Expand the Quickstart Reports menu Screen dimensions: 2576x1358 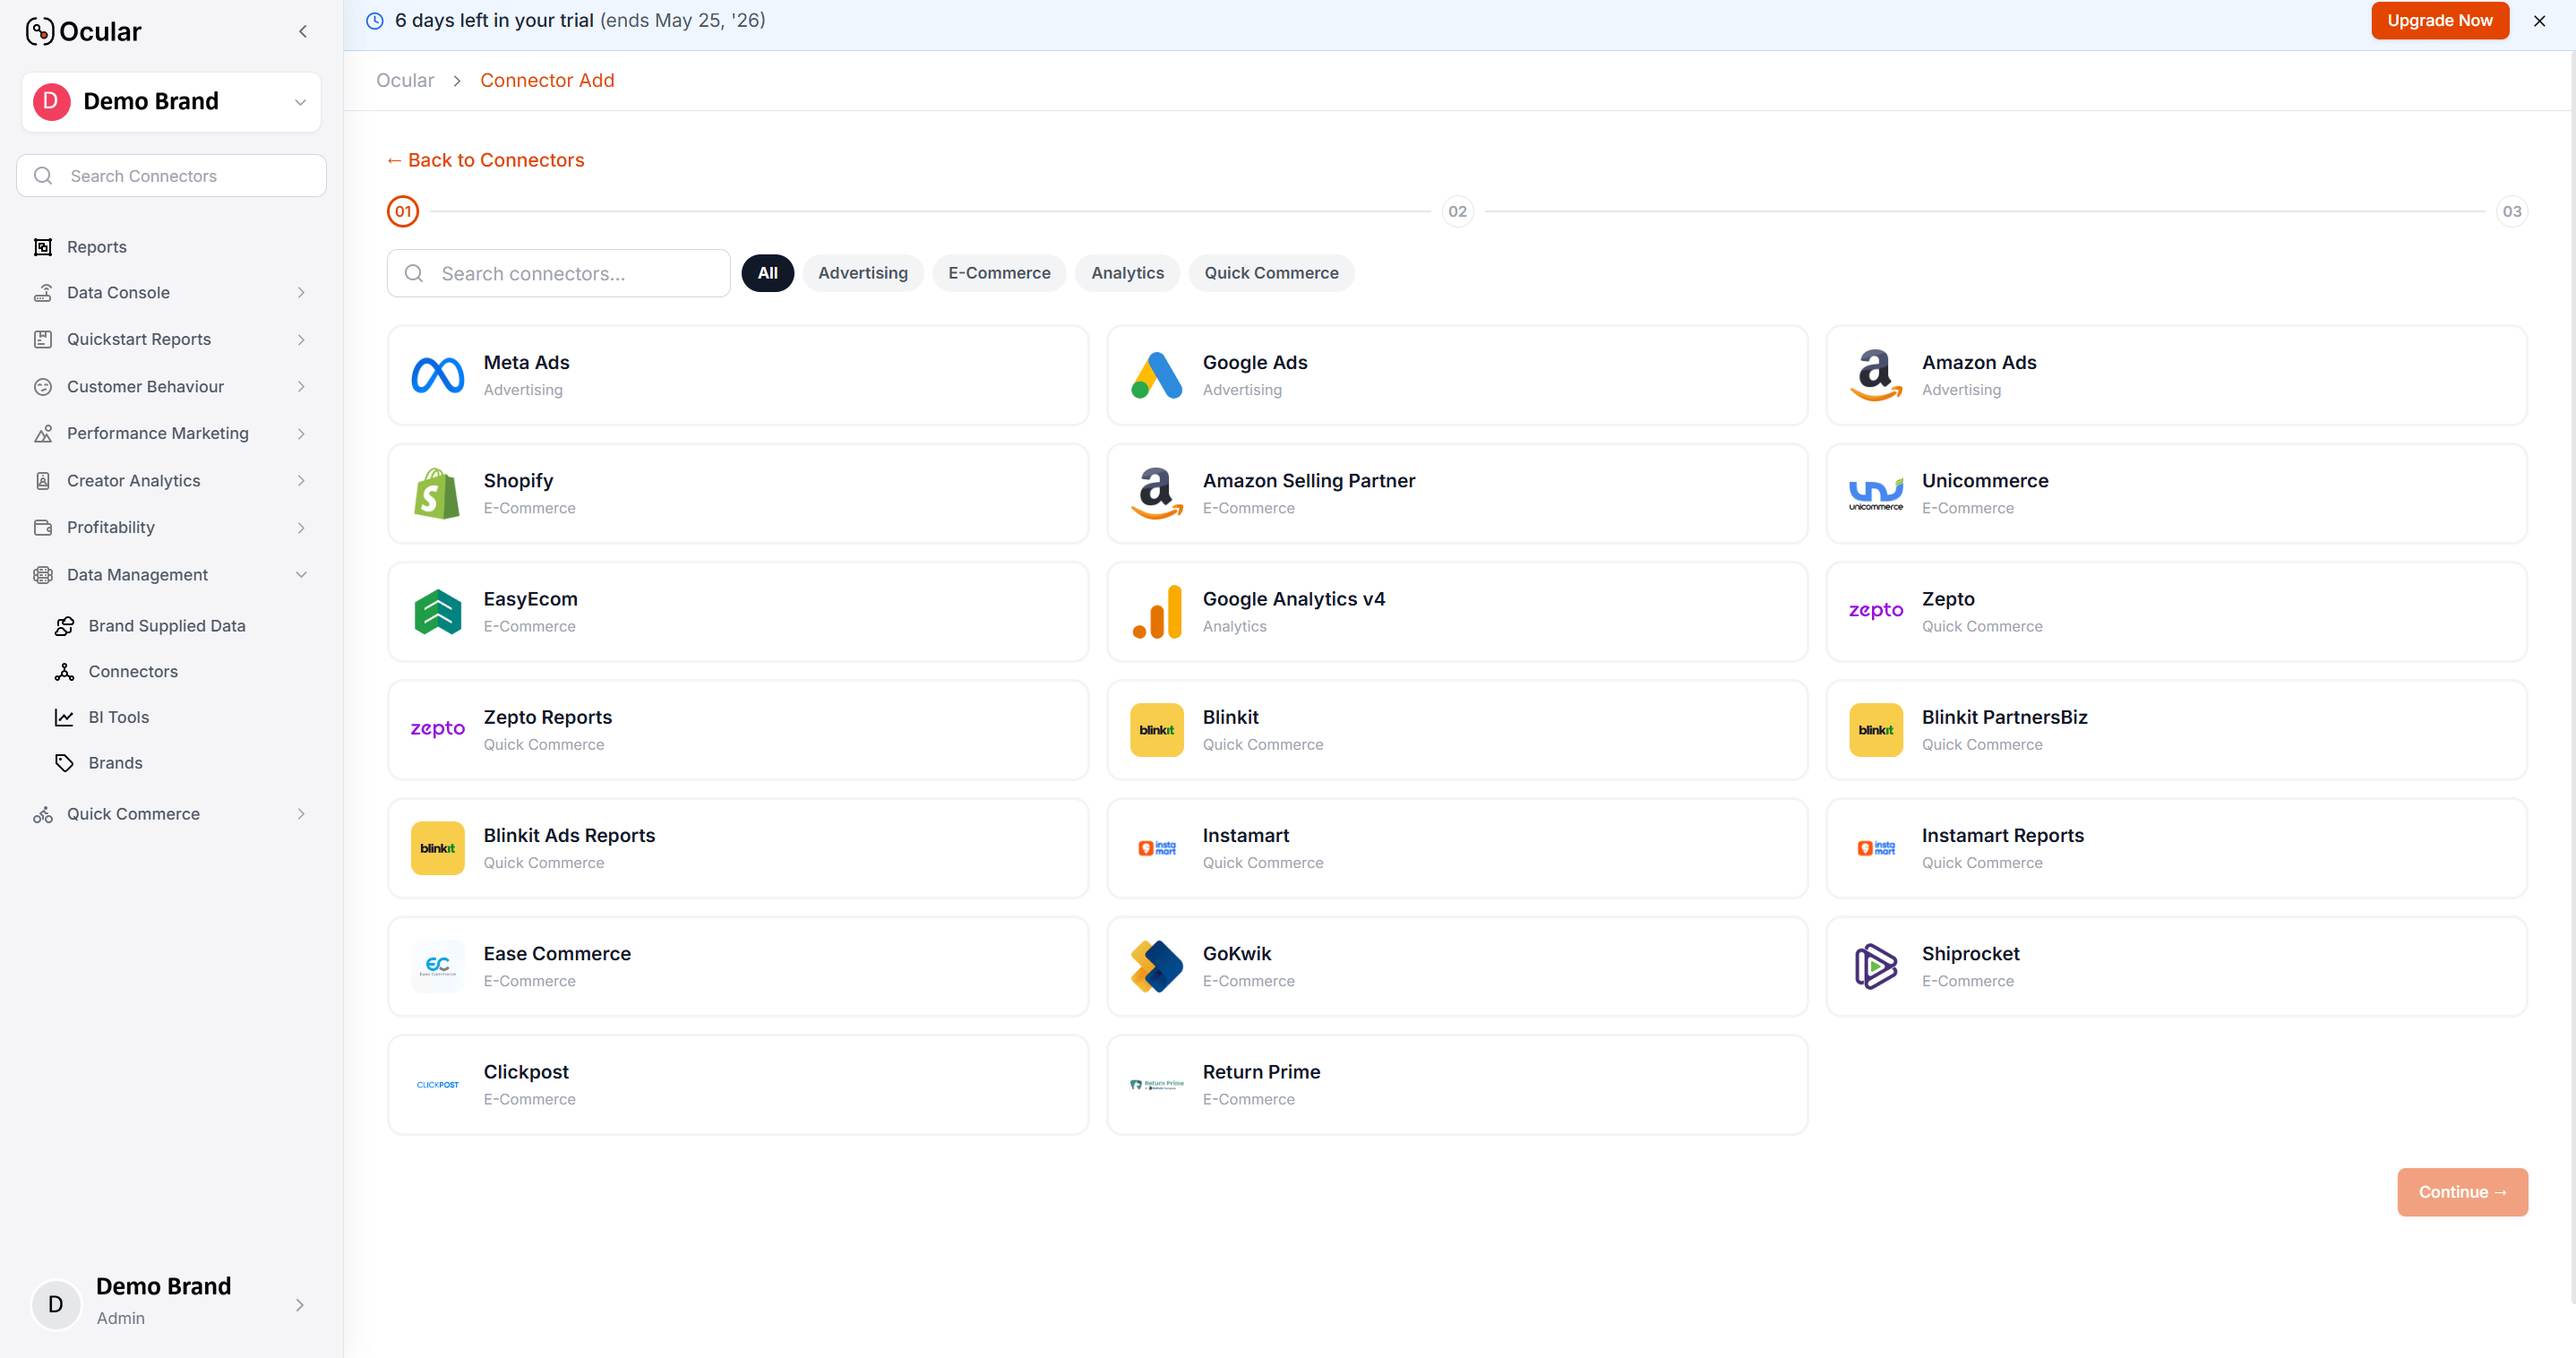coord(171,340)
